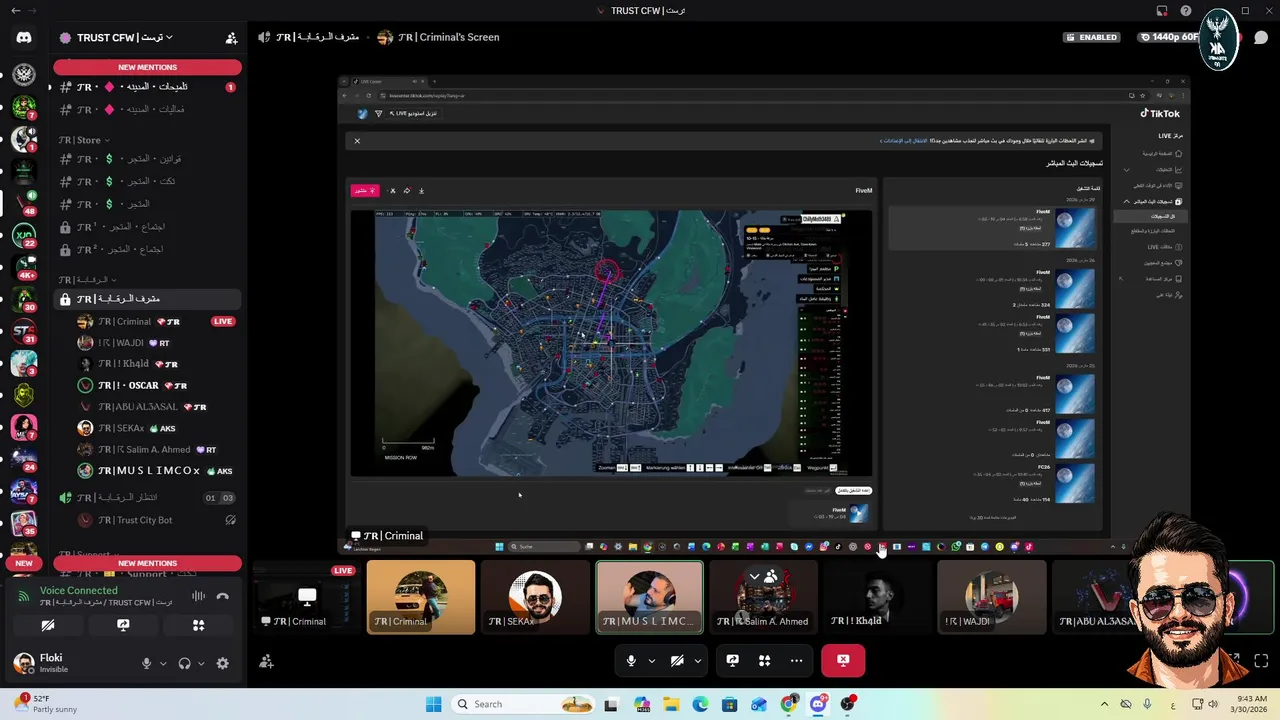Select WAJDI participant tile

(991, 597)
